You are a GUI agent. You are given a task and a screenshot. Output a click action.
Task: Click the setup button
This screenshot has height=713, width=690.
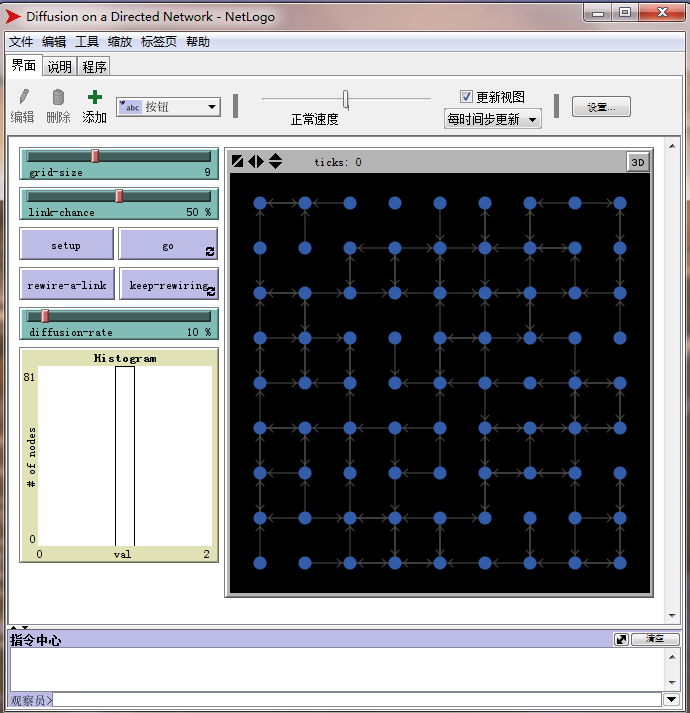66,244
